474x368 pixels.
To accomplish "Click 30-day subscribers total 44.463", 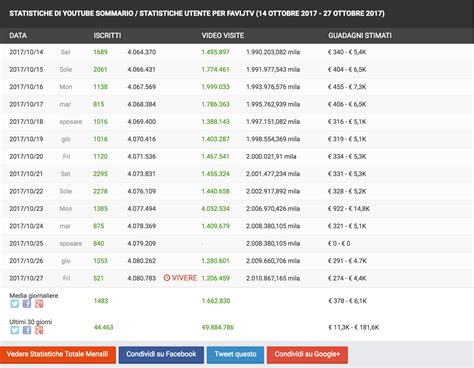I will [x=103, y=327].
